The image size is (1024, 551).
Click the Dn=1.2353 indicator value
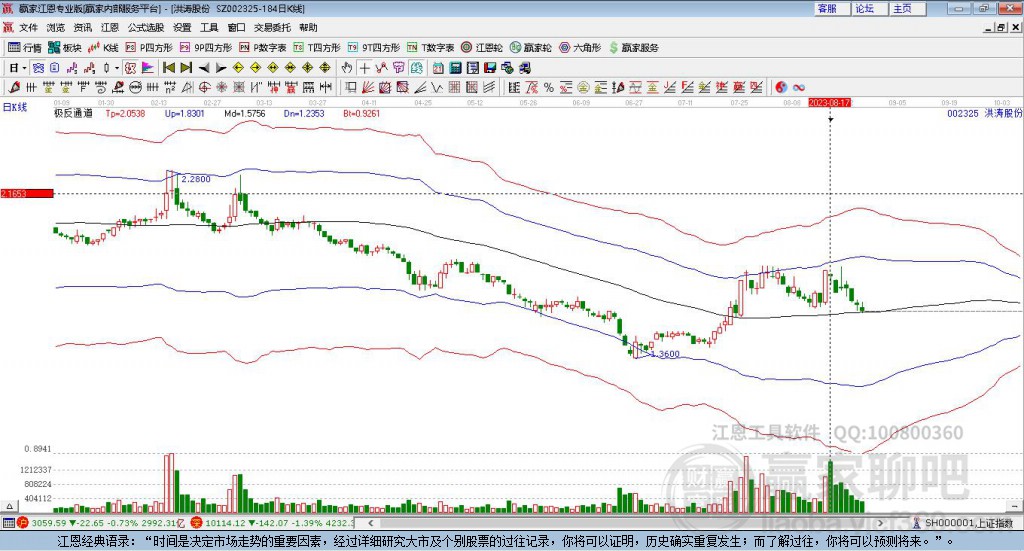point(304,114)
